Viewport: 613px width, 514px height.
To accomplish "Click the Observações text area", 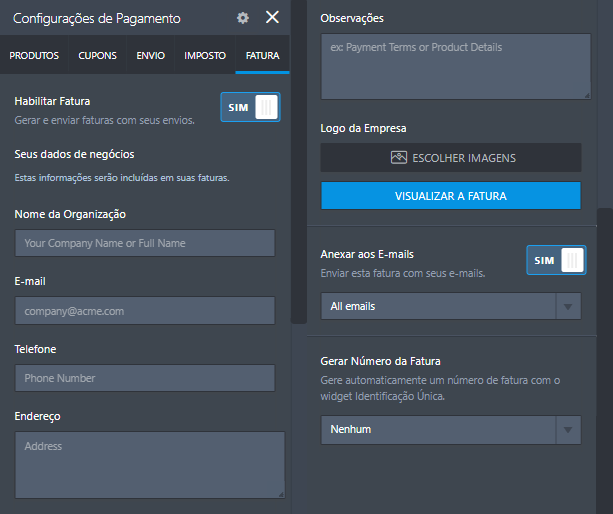I will pos(456,67).
